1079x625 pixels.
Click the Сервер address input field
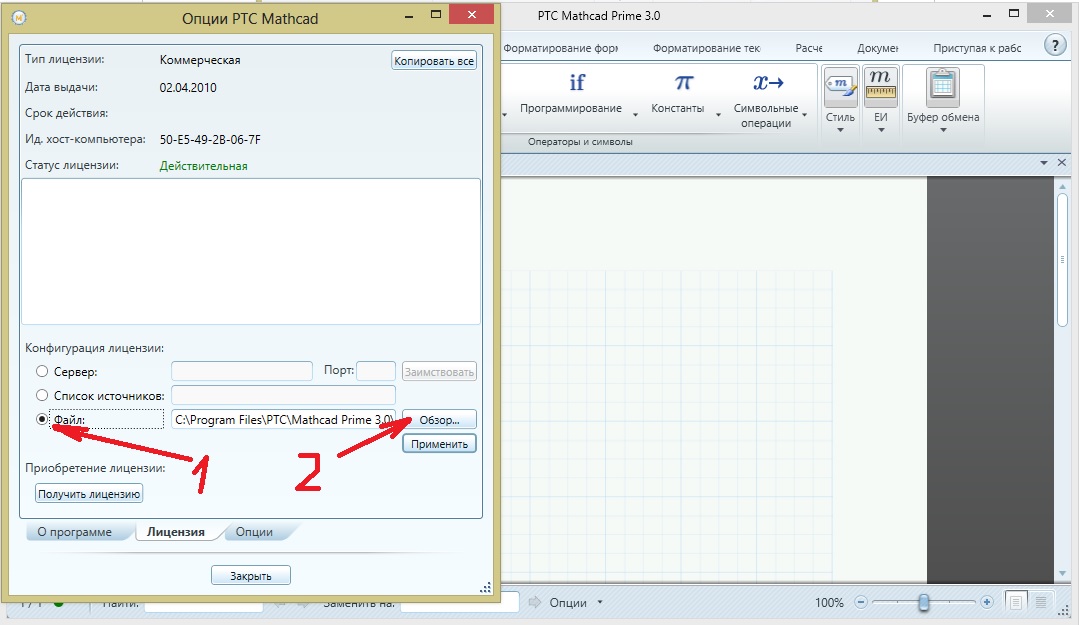click(x=242, y=371)
